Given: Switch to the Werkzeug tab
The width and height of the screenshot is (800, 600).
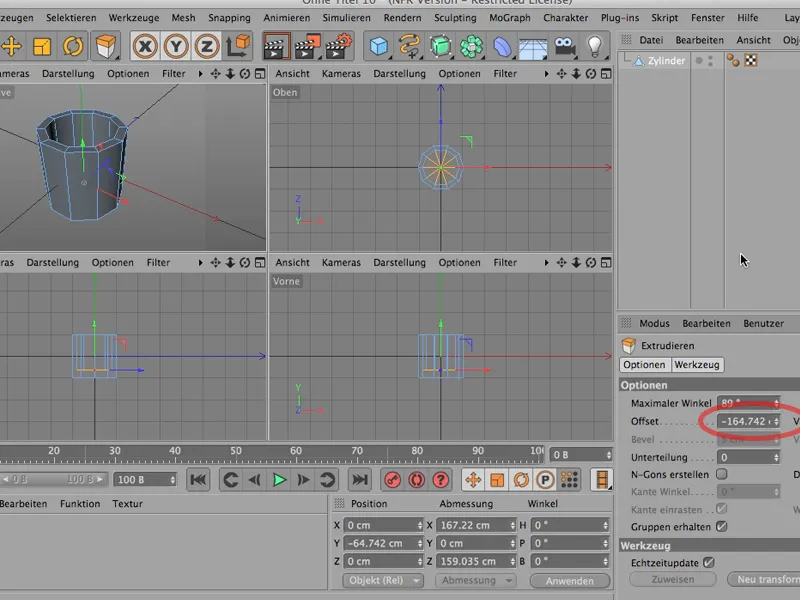Looking at the screenshot, I should [696, 365].
